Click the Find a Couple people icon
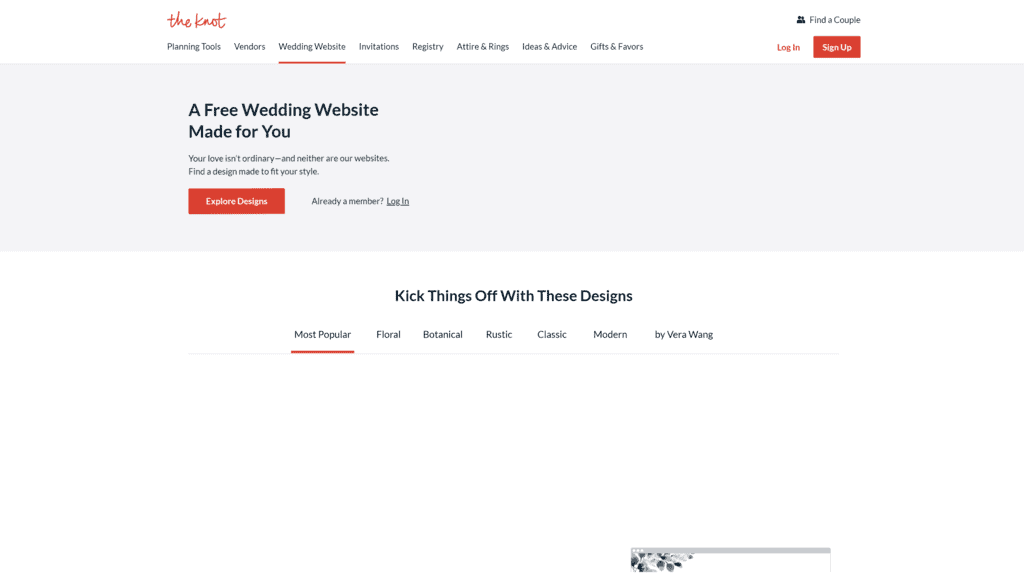 pos(801,20)
